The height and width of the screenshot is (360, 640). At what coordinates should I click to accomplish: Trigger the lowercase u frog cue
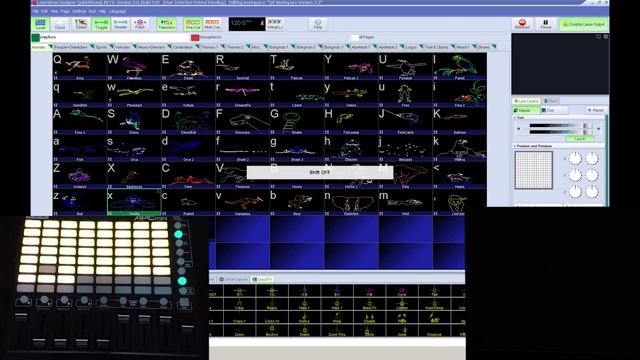(405, 93)
